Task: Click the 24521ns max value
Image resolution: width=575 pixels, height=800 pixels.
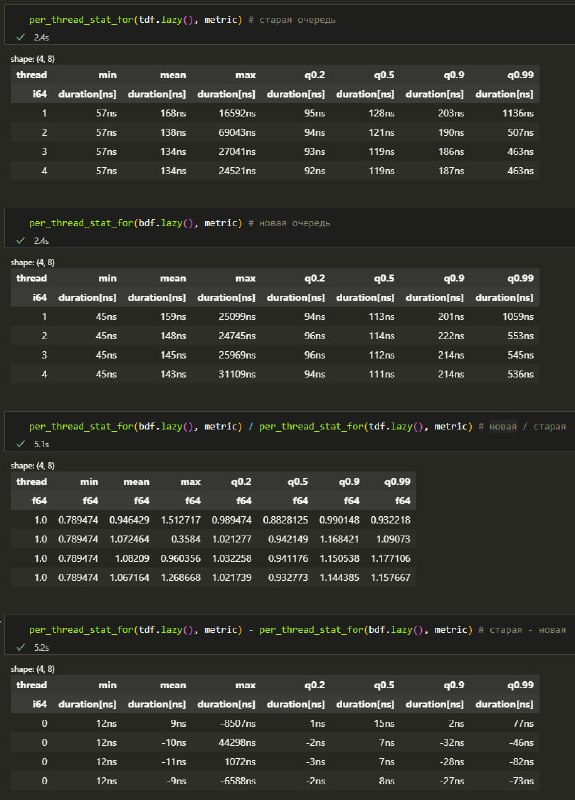Action: pyautogui.click(x=237, y=171)
